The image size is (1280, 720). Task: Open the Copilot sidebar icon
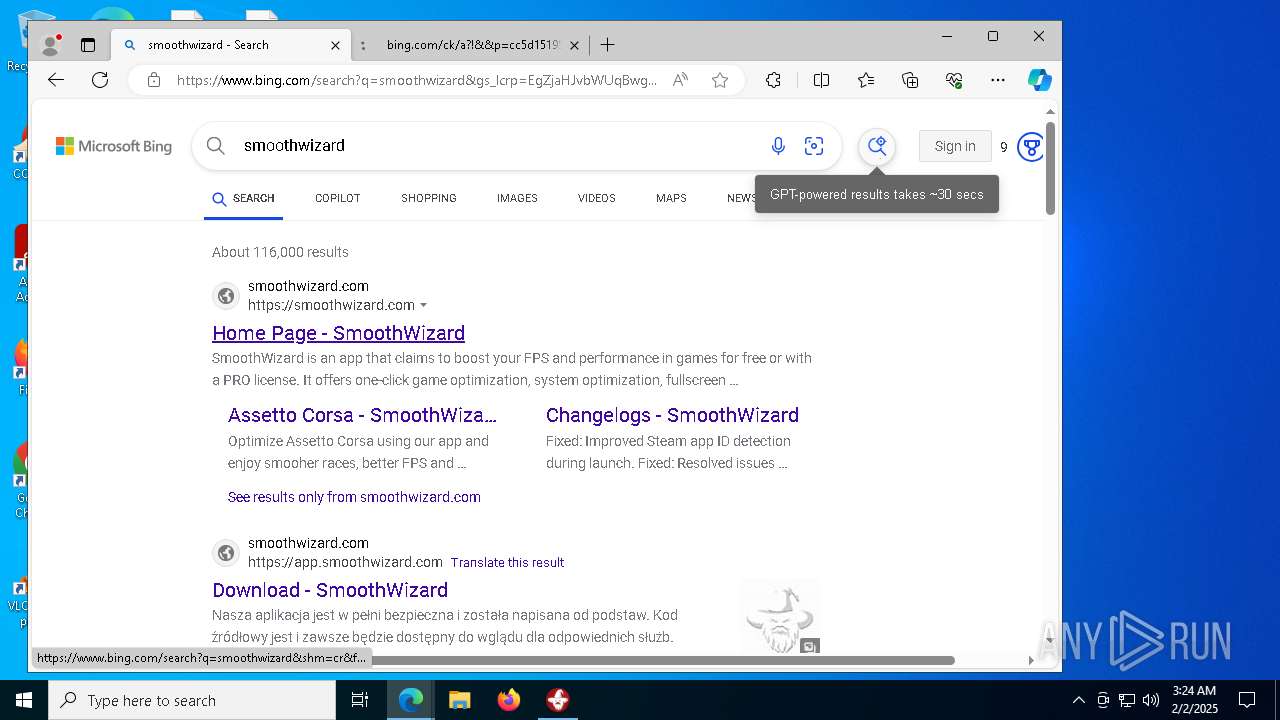pos(1039,80)
